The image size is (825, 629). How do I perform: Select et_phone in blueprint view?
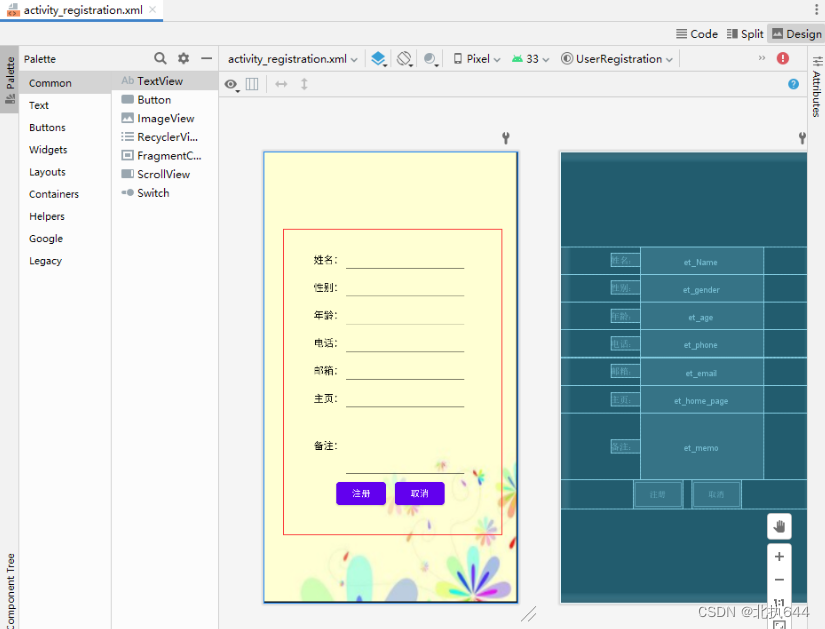tap(701, 345)
